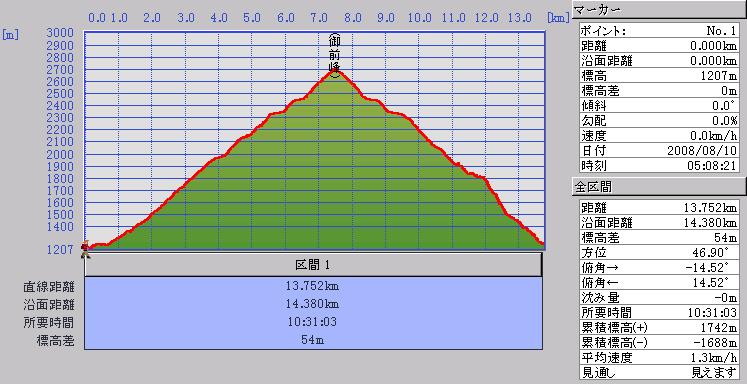Click the 7.0 km distance axis label

319,18
